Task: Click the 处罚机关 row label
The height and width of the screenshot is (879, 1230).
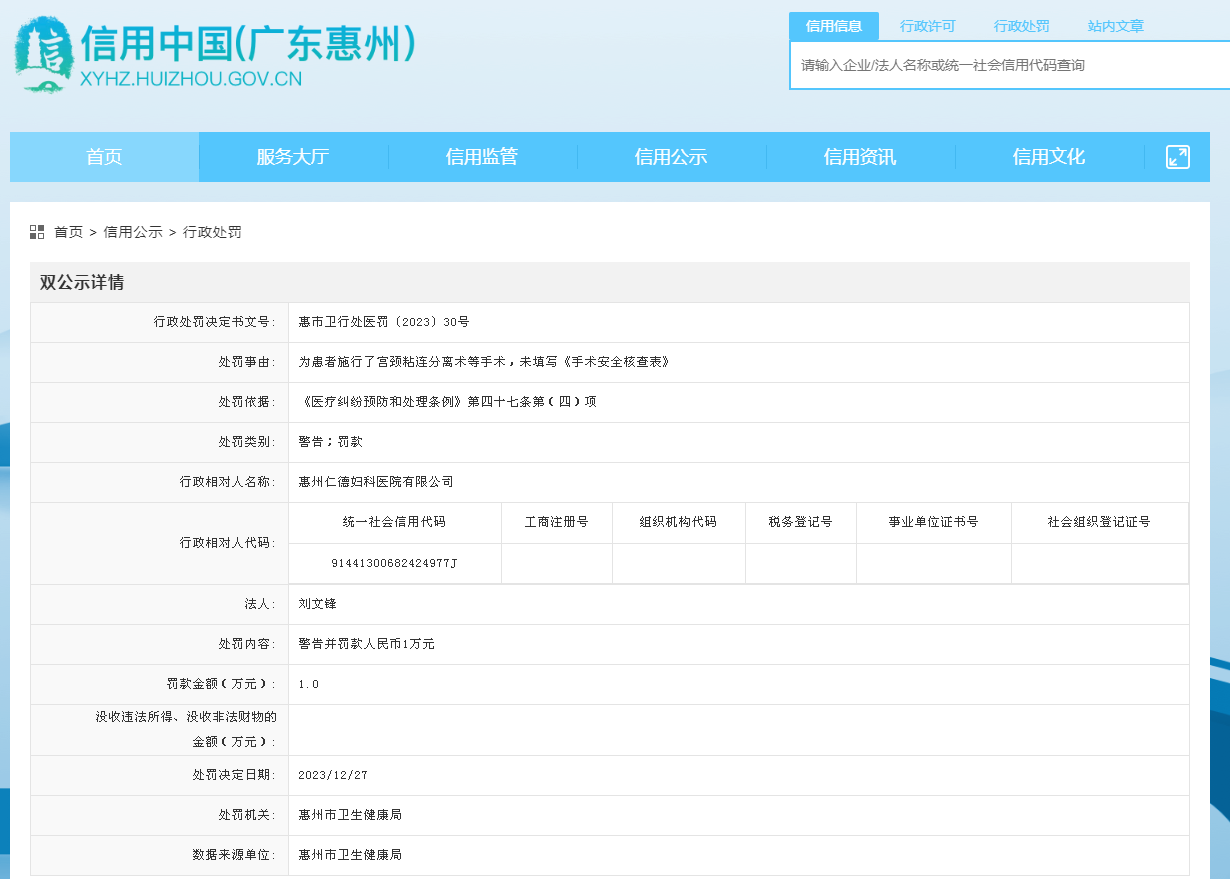Action: [x=248, y=815]
